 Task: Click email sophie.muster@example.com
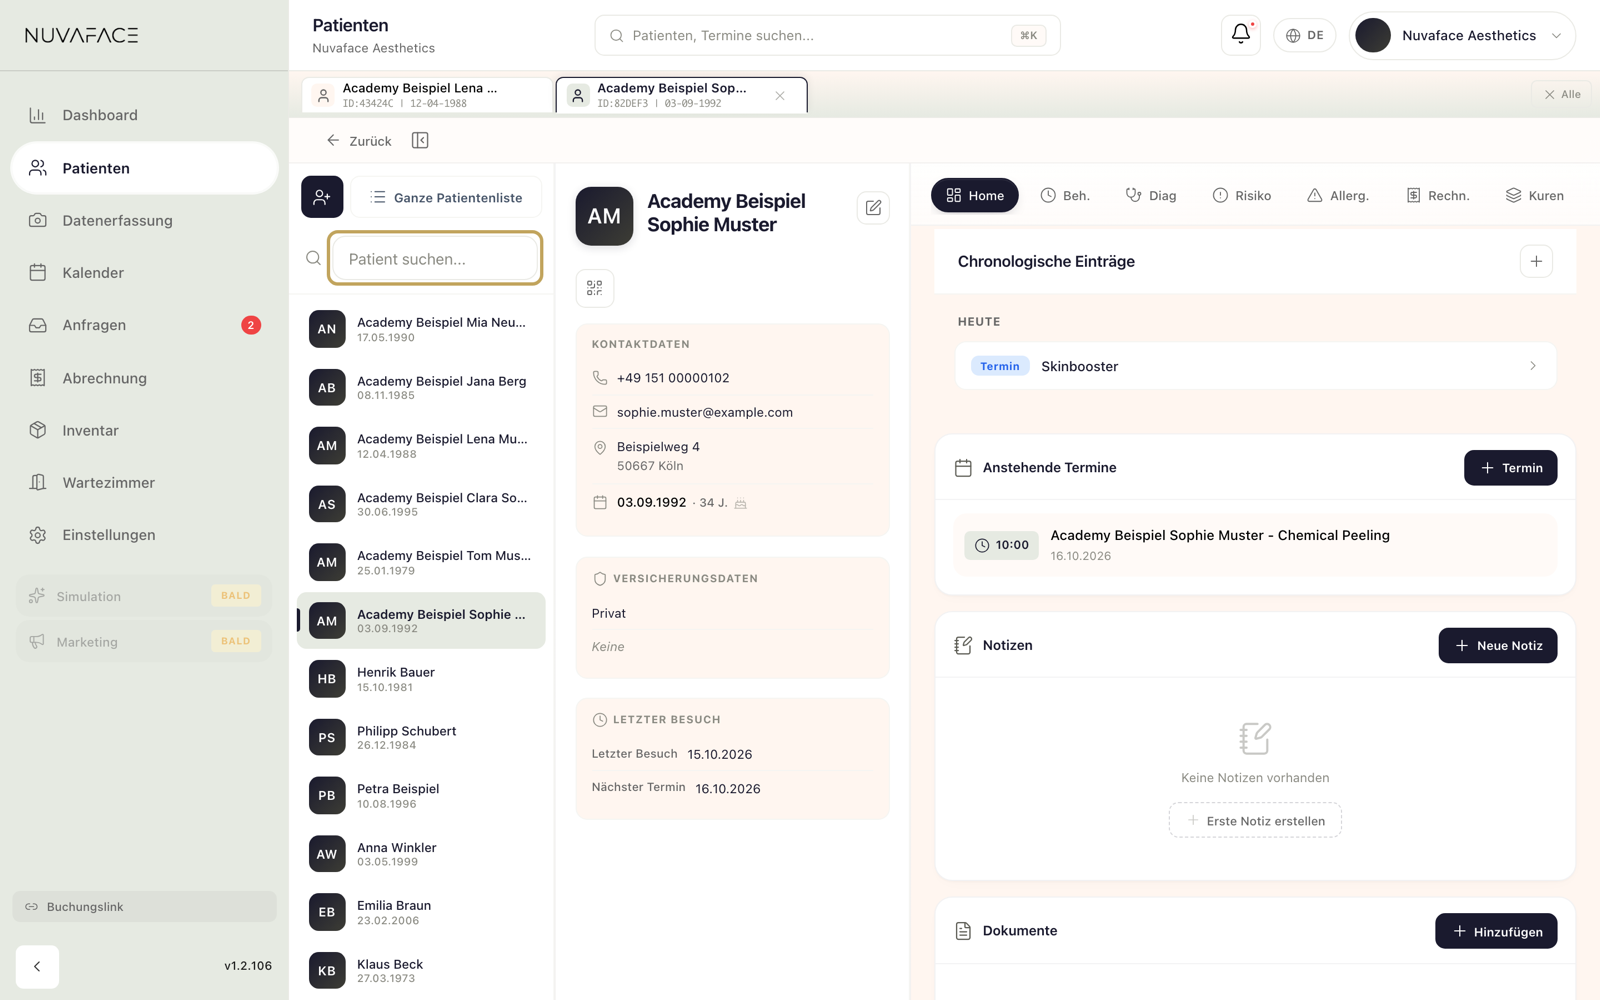pyautogui.click(x=704, y=412)
